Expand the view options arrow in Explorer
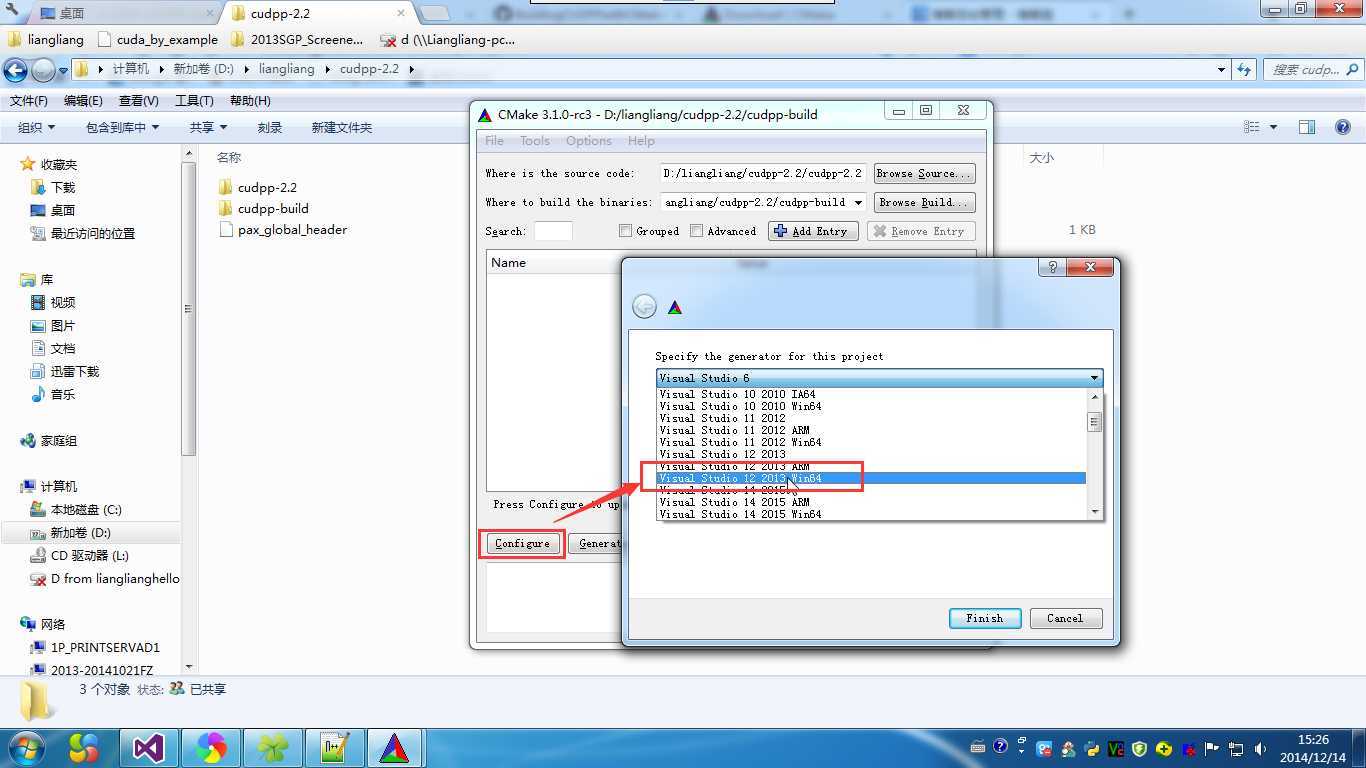 [x=1273, y=127]
